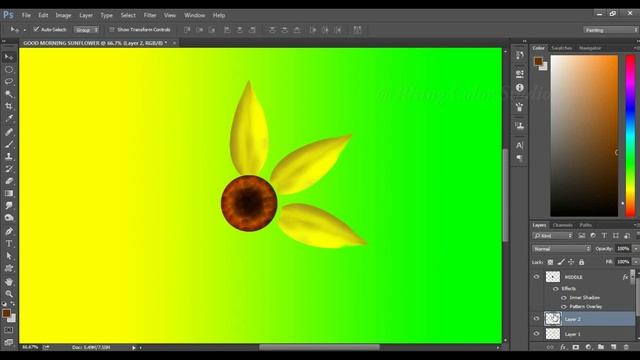The height and width of the screenshot is (360, 640).
Task: Open the Character panel icon
Action: 520,145
